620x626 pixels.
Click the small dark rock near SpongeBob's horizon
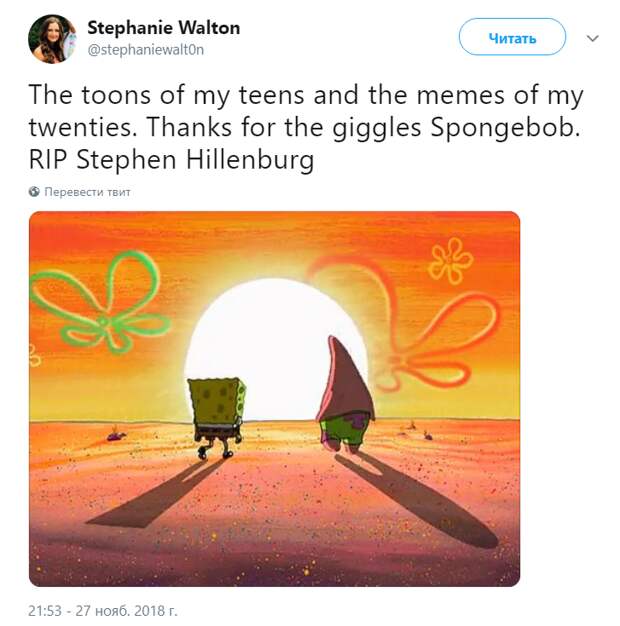pyautogui.click(x=116, y=434)
